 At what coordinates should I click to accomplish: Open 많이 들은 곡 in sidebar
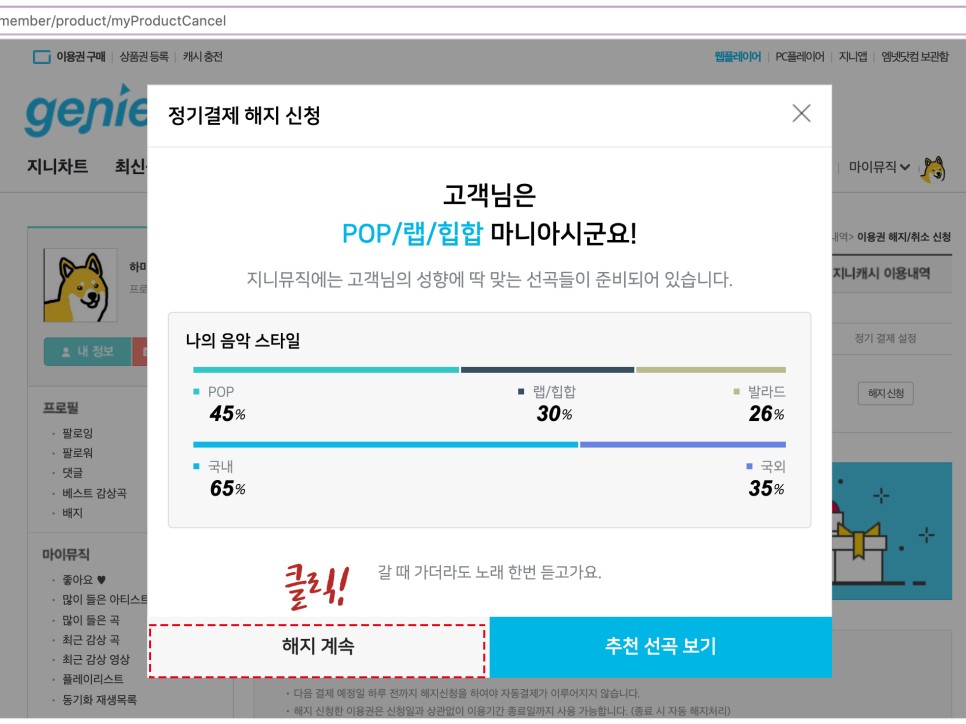91,620
